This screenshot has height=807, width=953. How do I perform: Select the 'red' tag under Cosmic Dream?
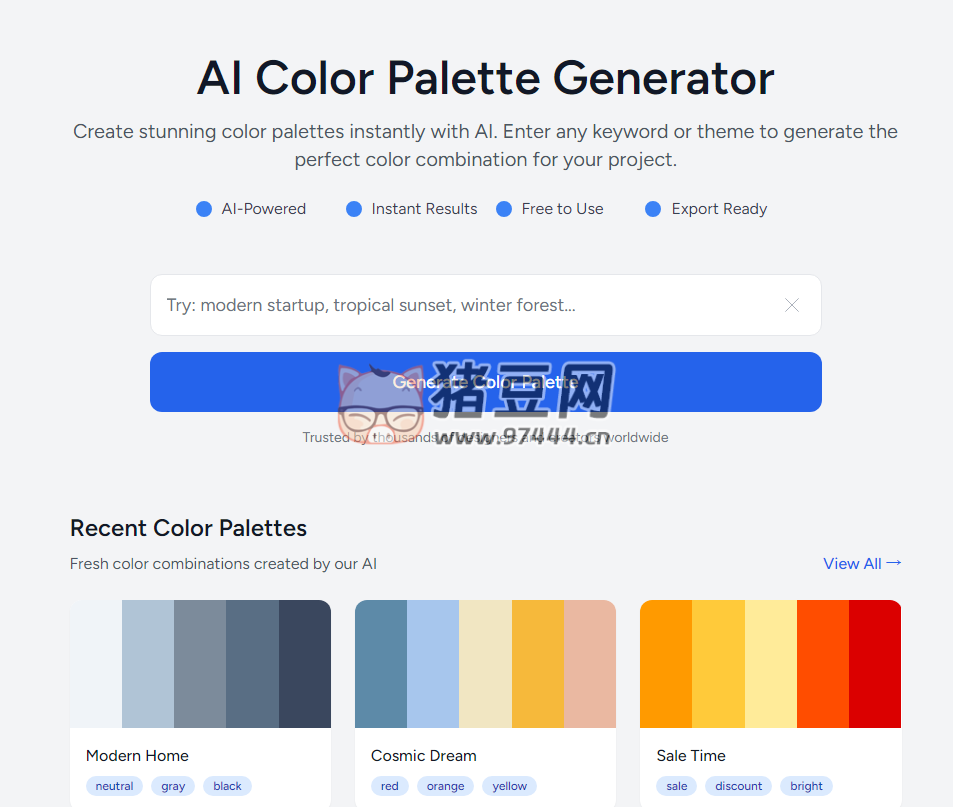[390, 786]
